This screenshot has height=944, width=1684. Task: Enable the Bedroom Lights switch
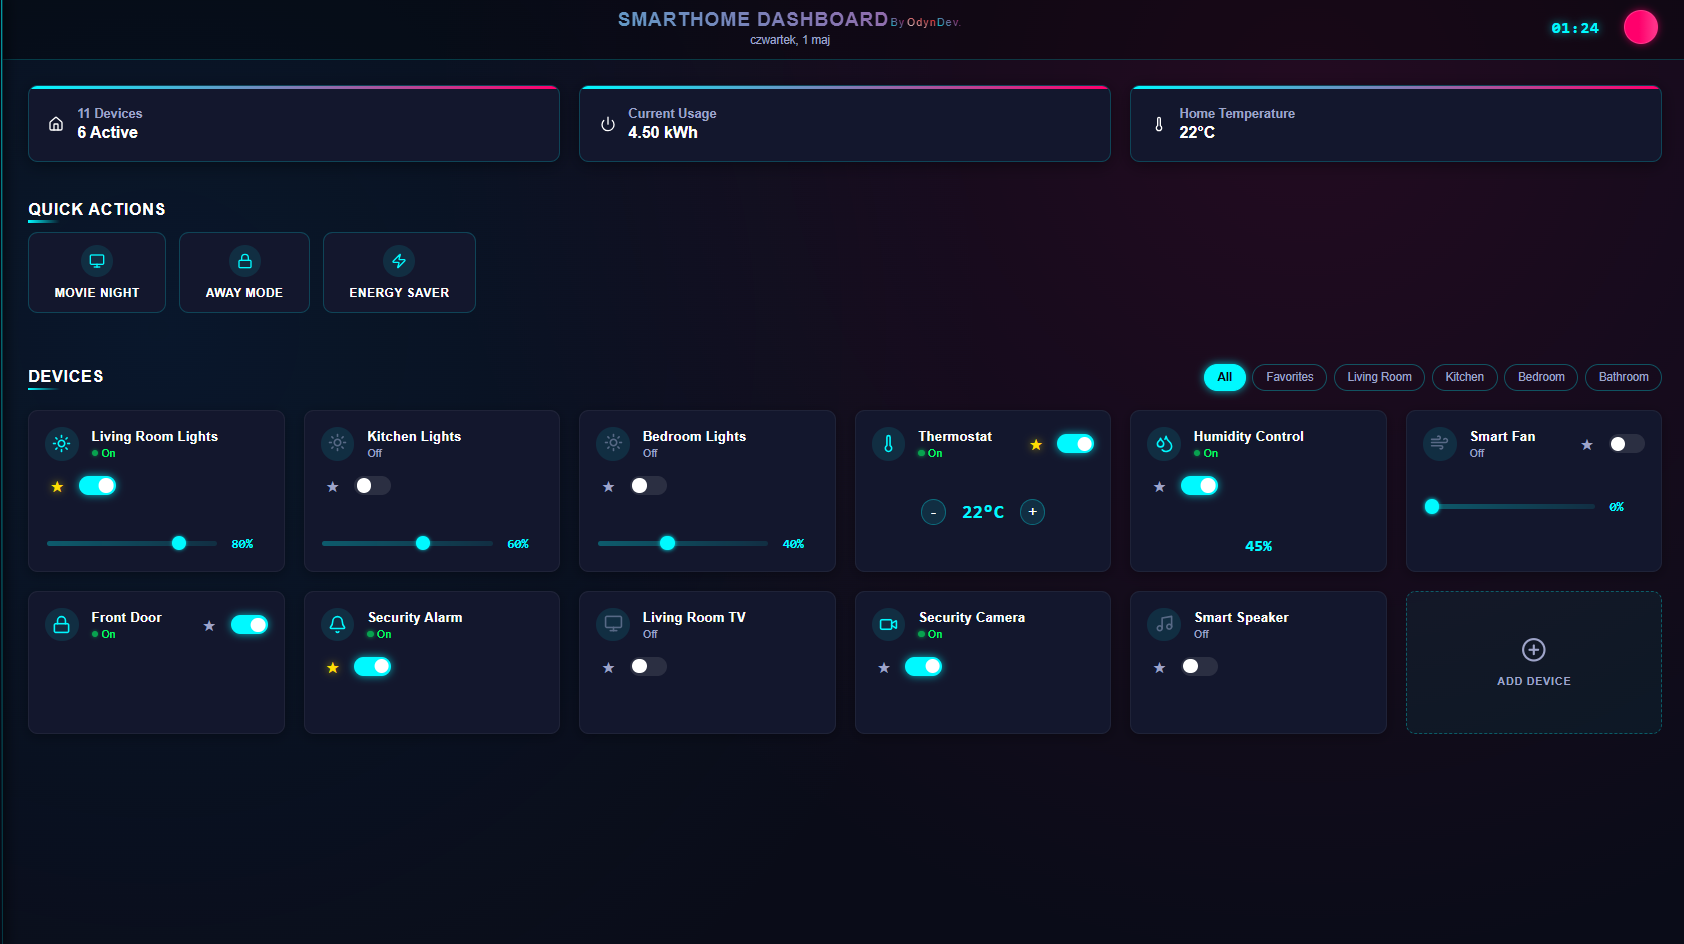coord(648,486)
